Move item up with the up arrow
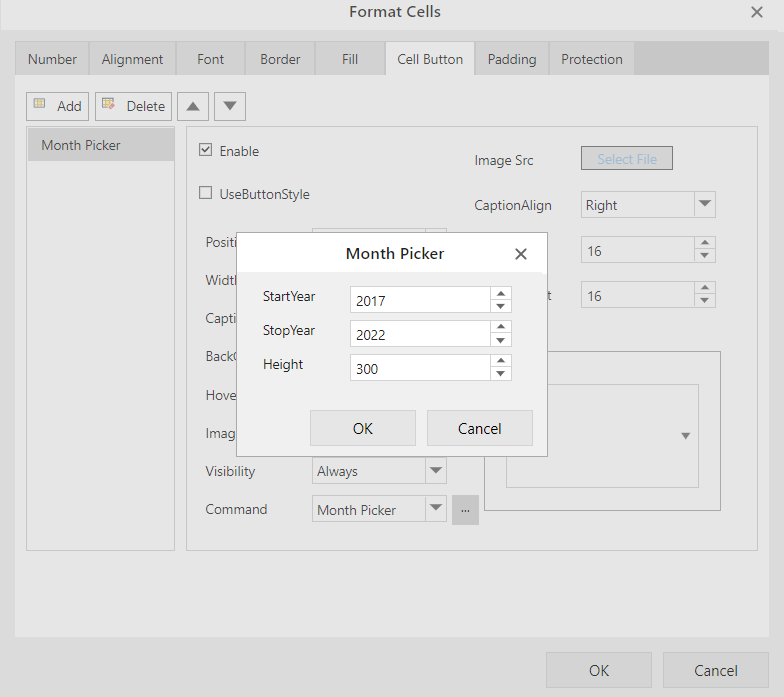Viewport: 784px width, 697px height. tap(193, 106)
